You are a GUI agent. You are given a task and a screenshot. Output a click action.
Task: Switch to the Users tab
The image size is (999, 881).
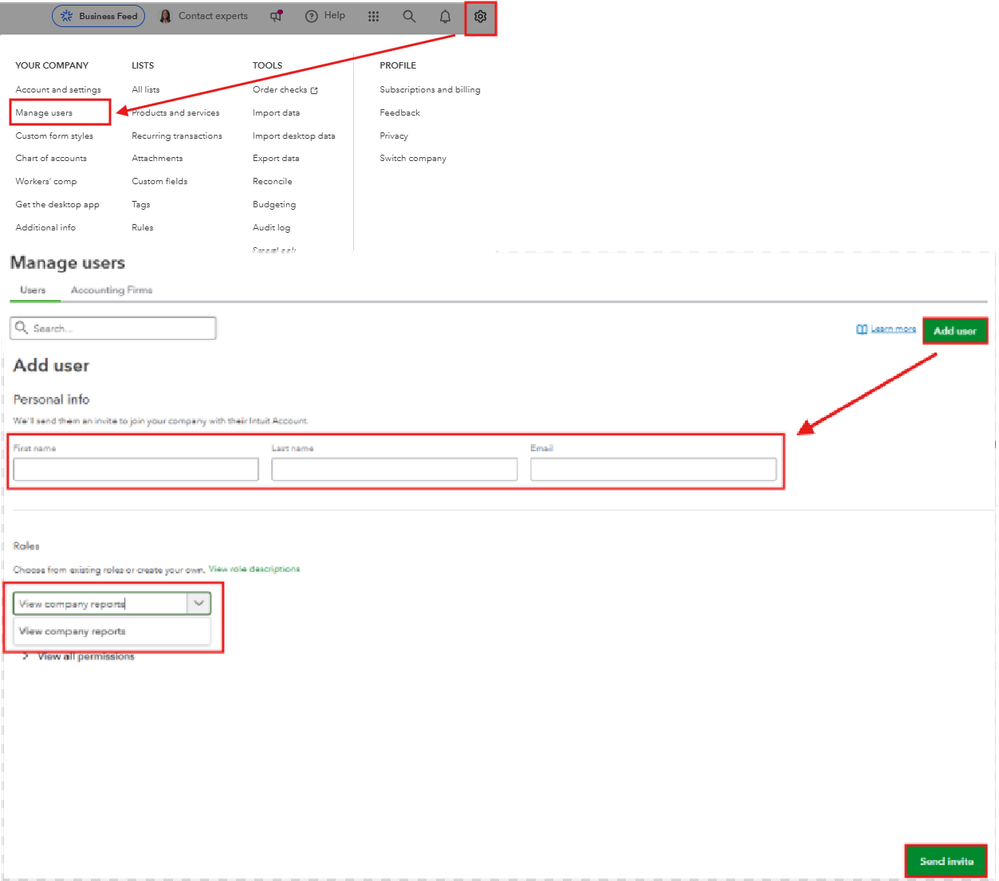click(x=33, y=290)
